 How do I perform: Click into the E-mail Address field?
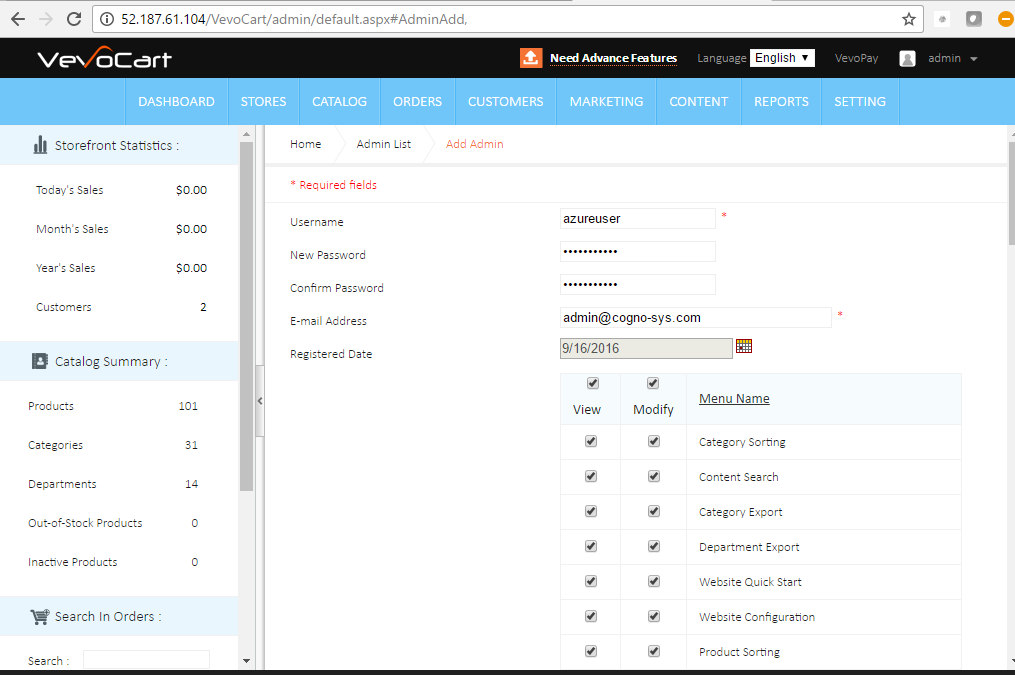point(695,317)
